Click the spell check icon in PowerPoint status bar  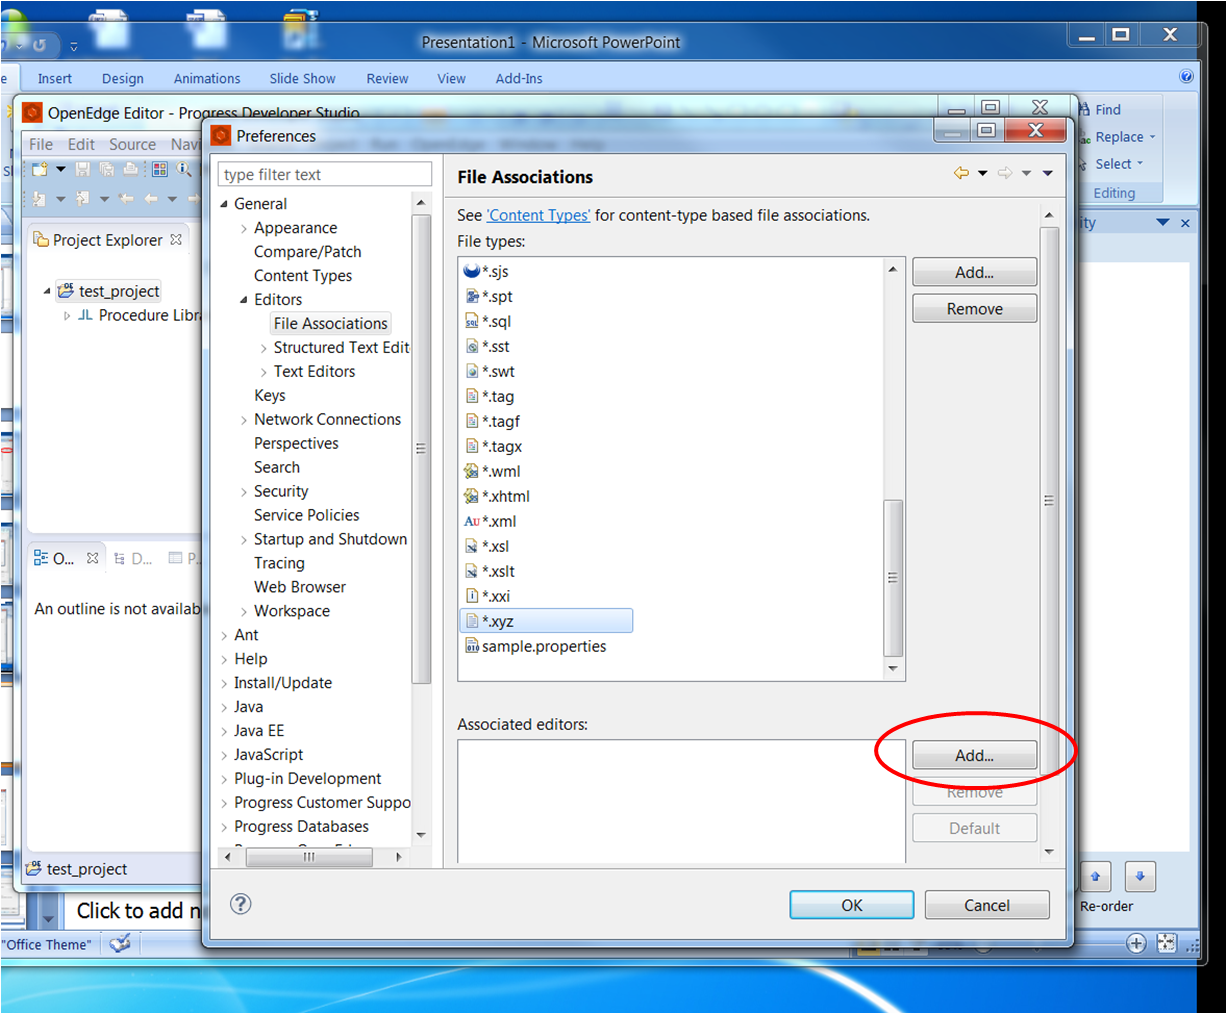pyautogui.click(x=120, y=943)
